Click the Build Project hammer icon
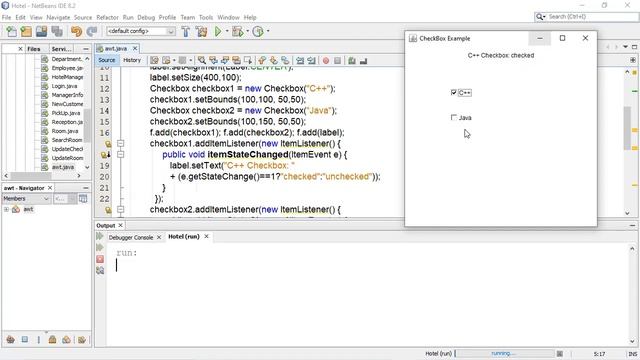This screenshot has height=360, width=640. [186, 31]
